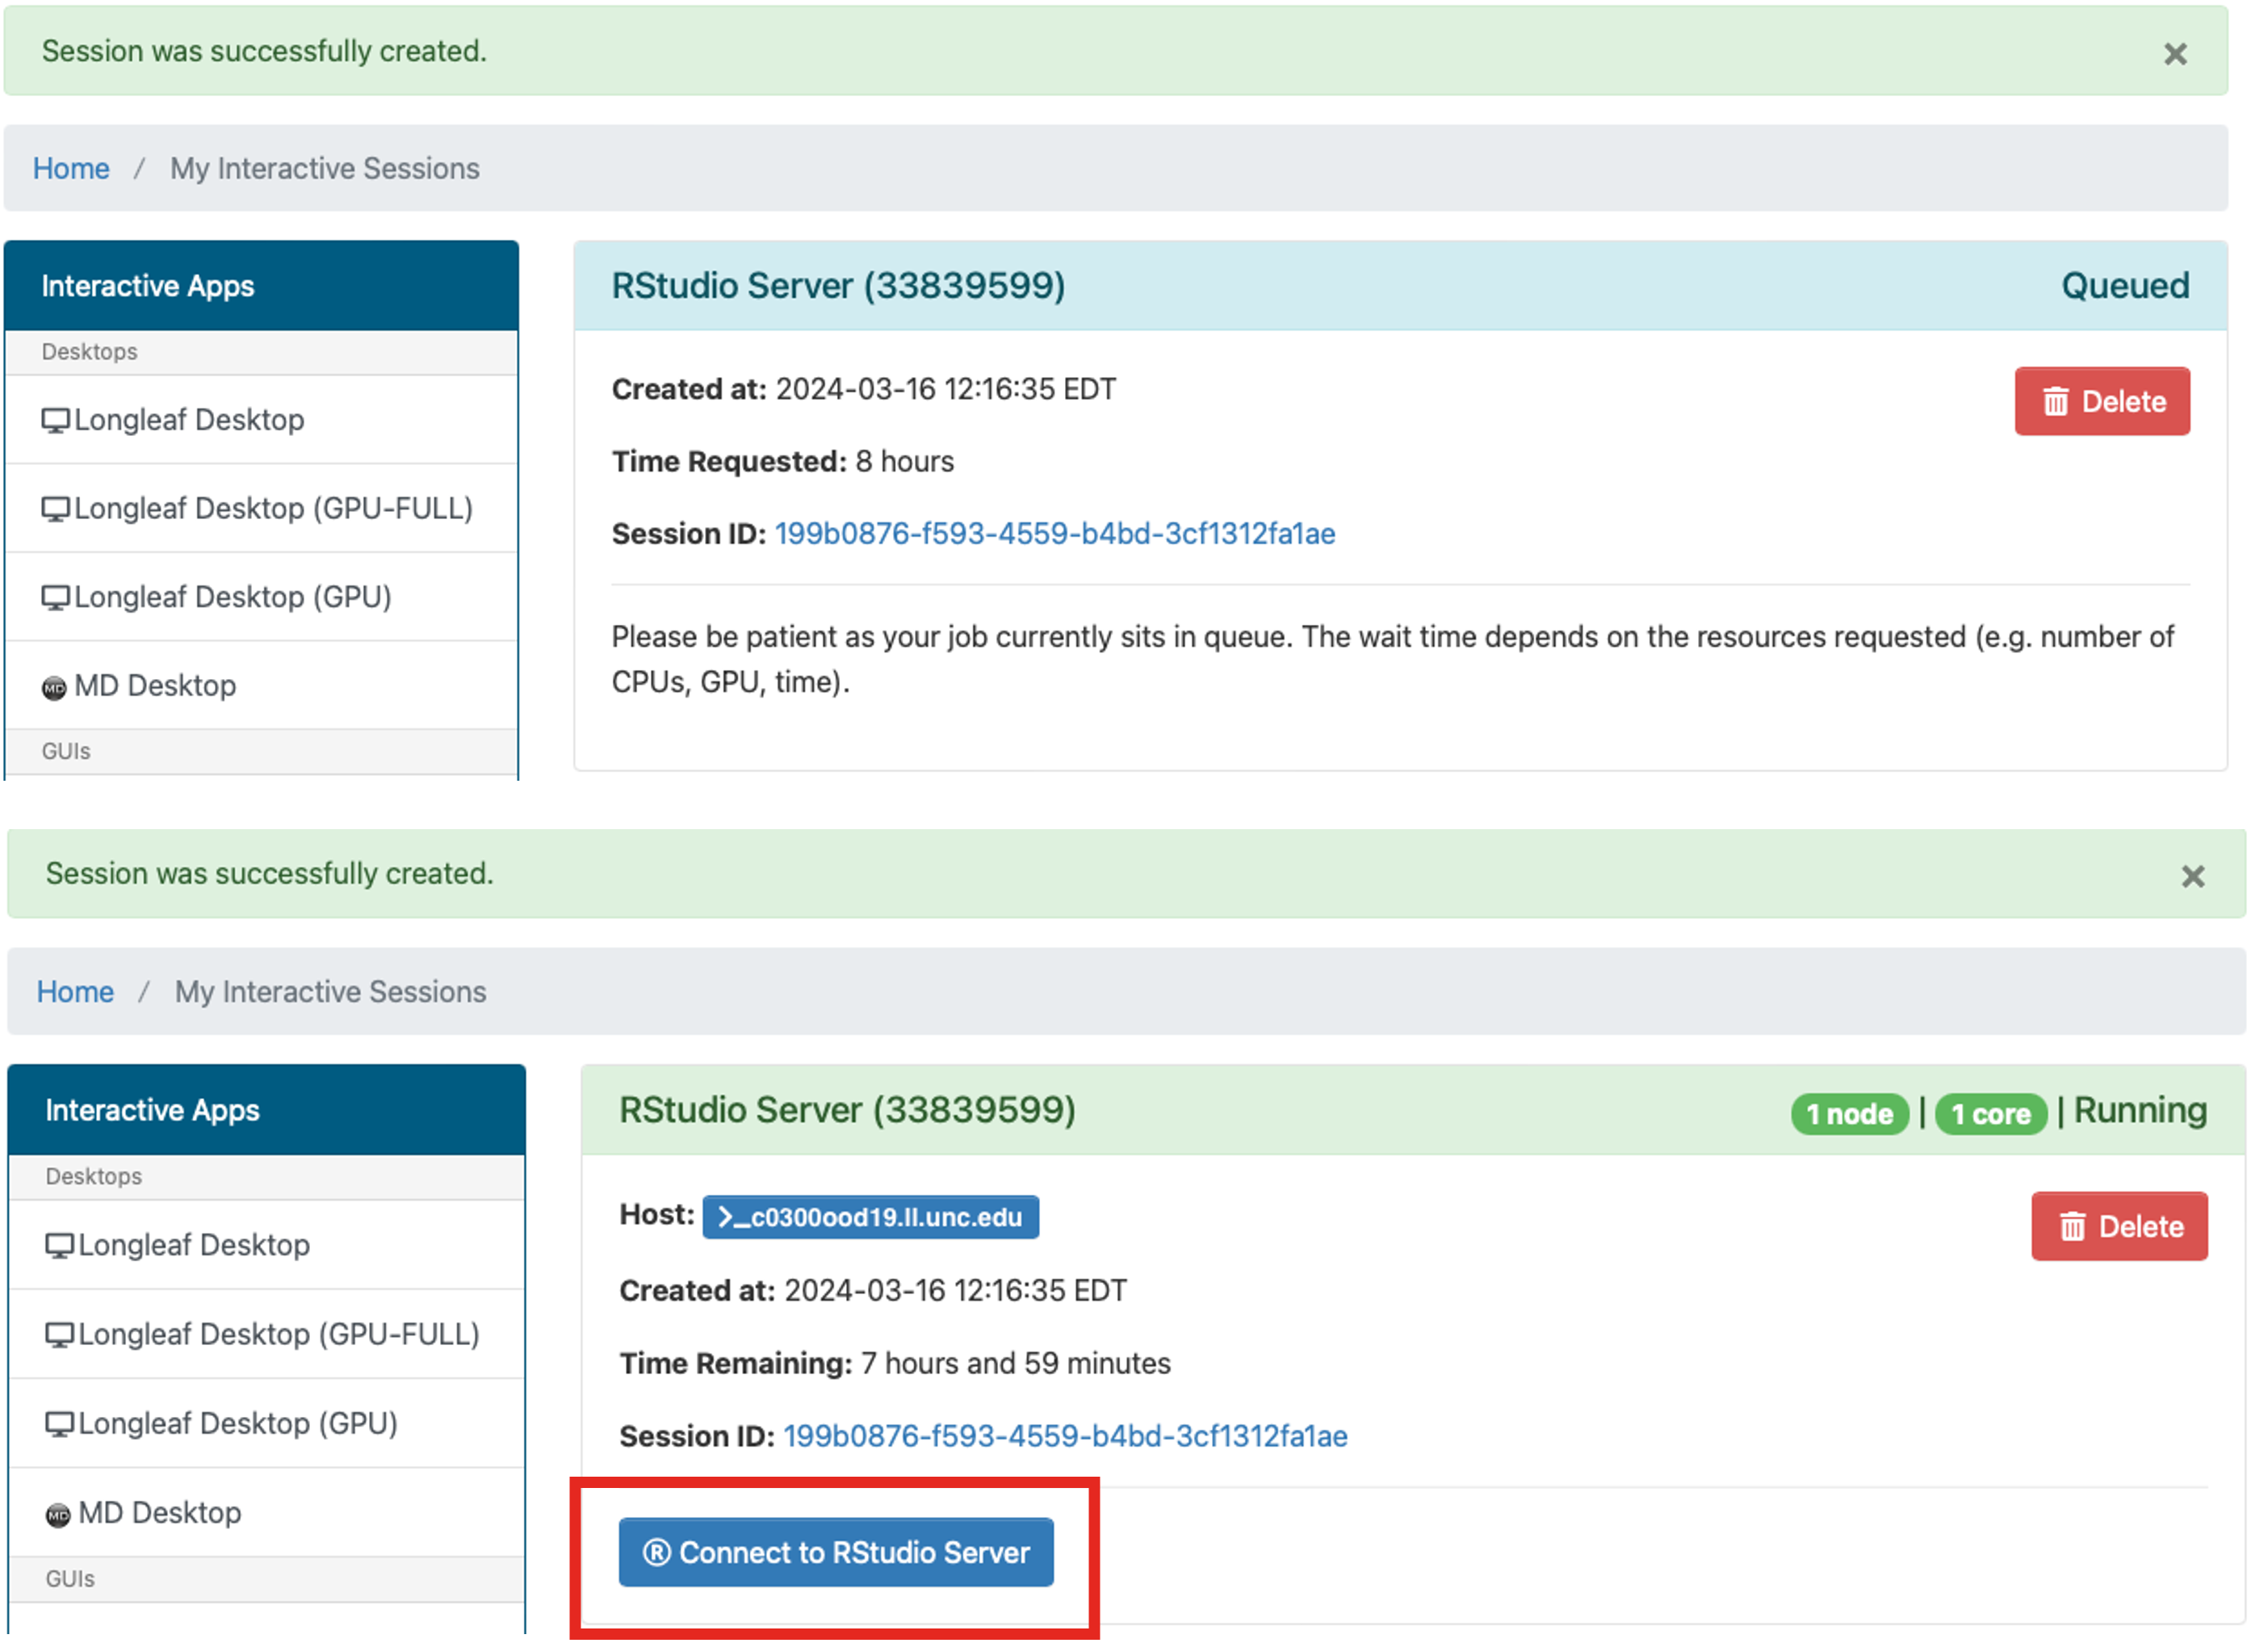Click the monitor icon of Longleaf Desktop (GPU) on the Queued page
Screen dimensions: 2268x1643
[x=56, y=599]
